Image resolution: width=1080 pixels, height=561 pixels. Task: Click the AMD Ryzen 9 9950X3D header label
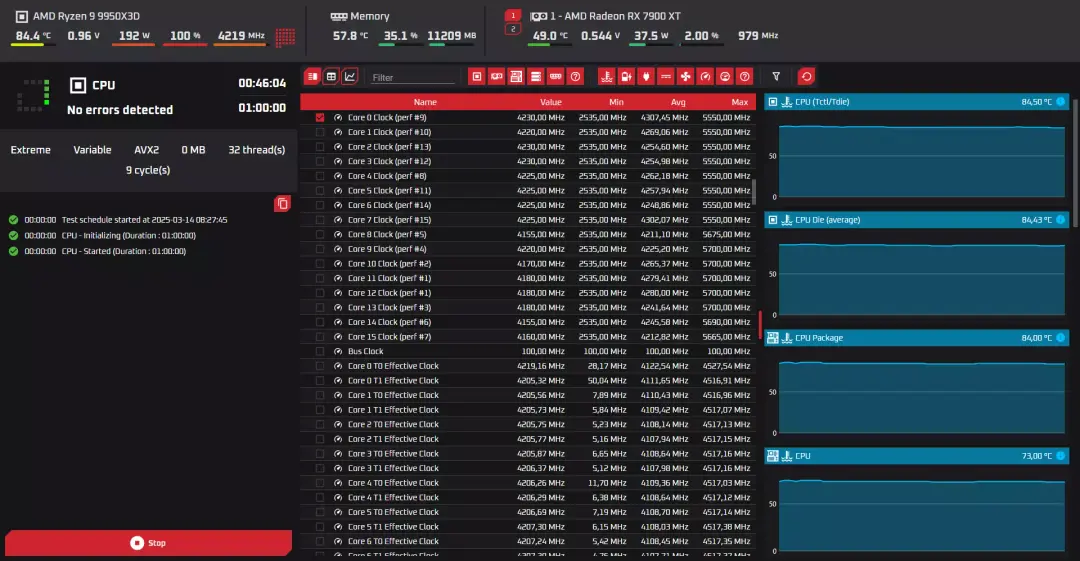[86, 16]
